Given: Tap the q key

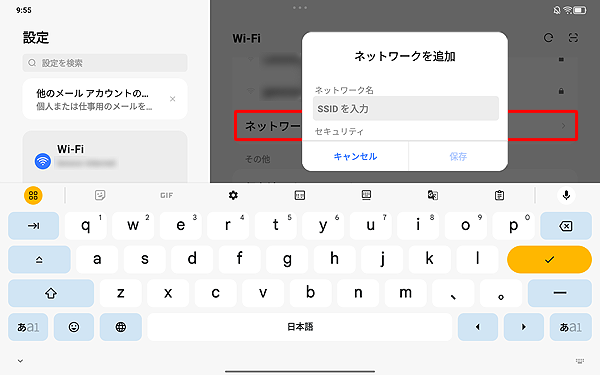Looking at the screenshot, I should 86,226.
